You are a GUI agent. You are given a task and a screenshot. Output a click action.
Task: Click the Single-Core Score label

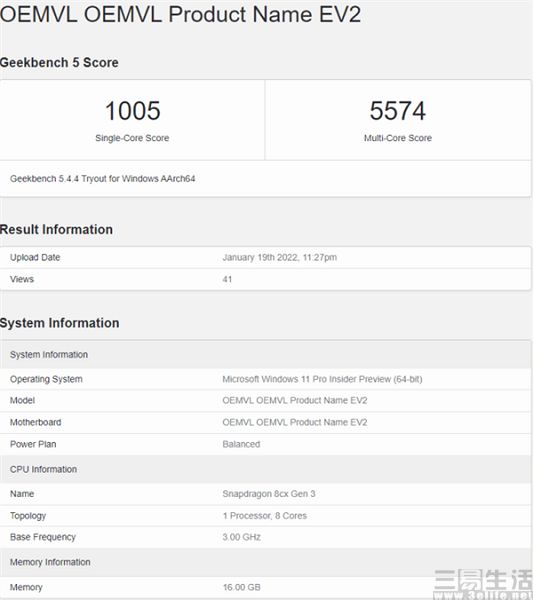point(132,138)
